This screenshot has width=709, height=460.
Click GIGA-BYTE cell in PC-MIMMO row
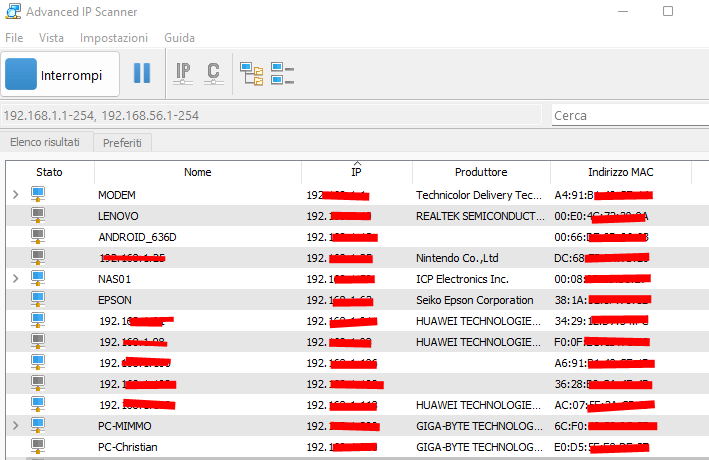click(479, 426)
